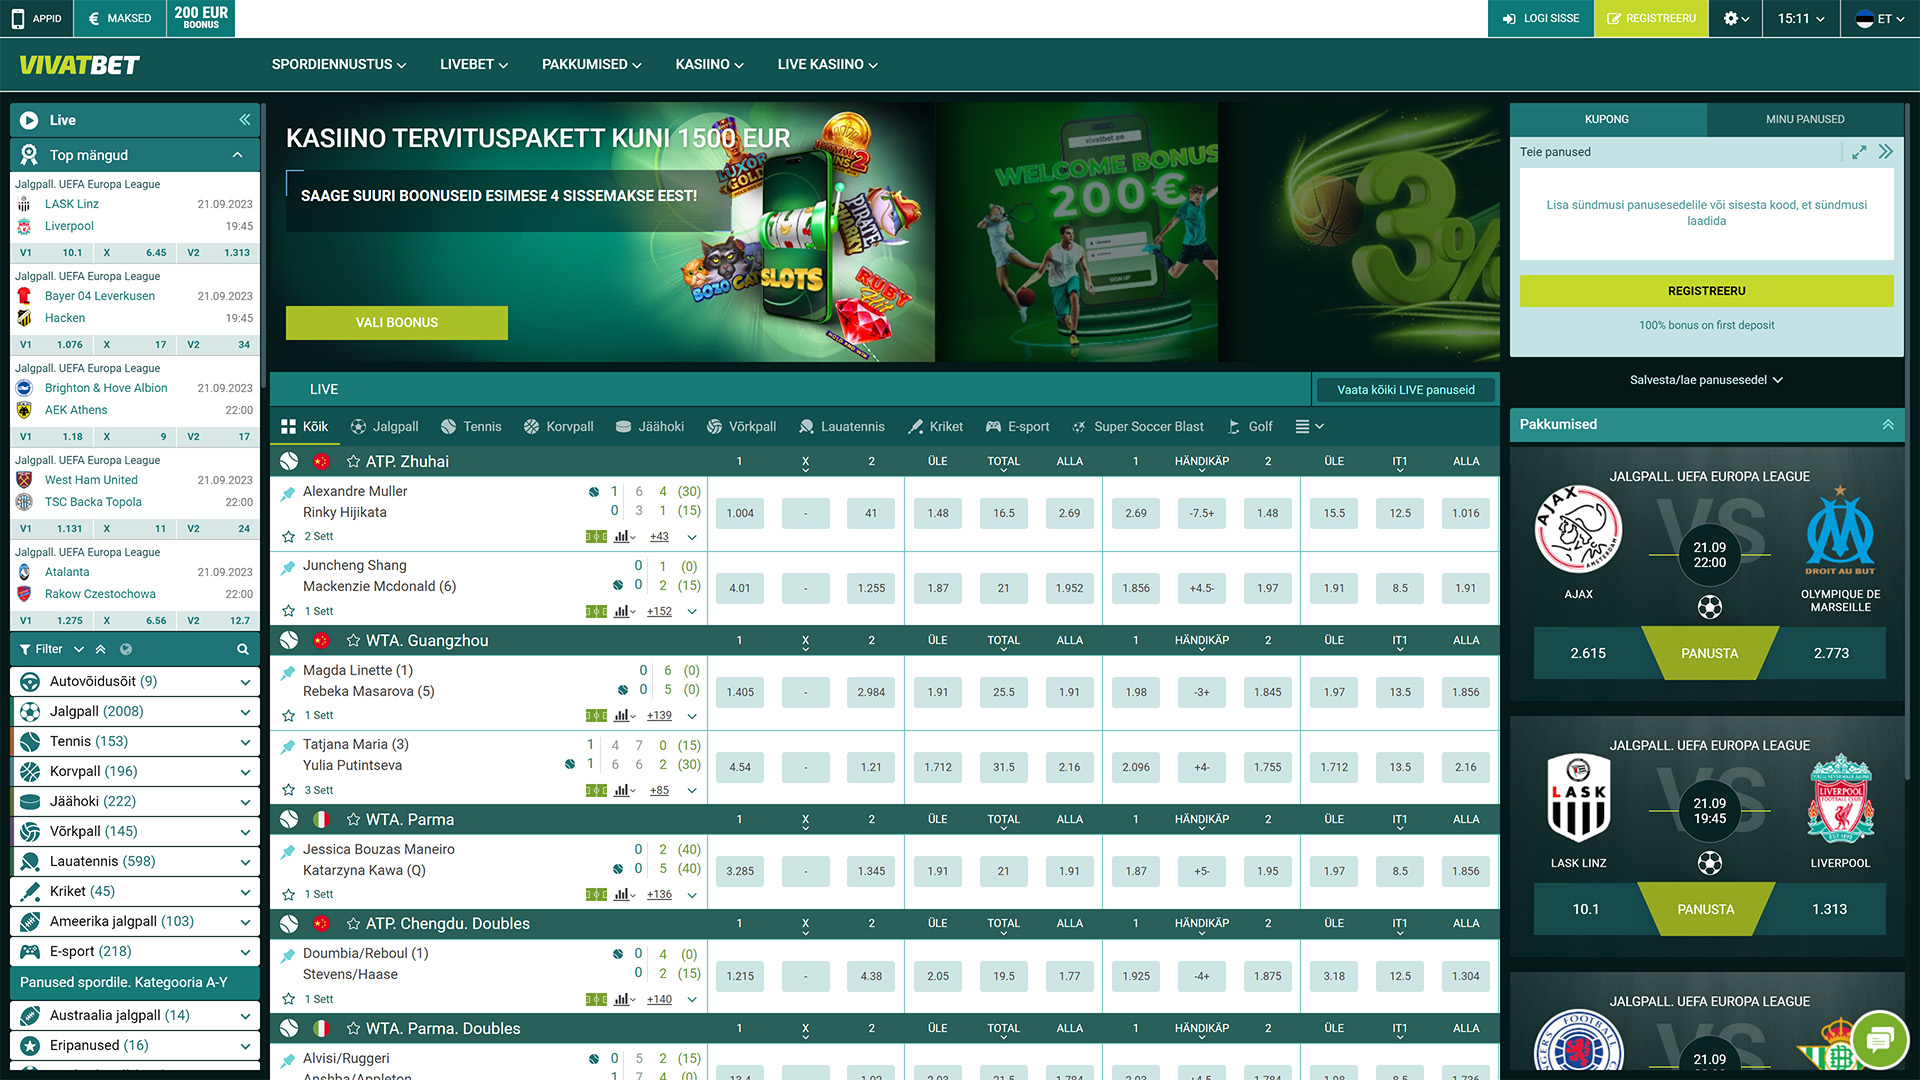
Task: Click PANUSTA on the Ajax vs Marseille offer
Action: (1709, 653)
